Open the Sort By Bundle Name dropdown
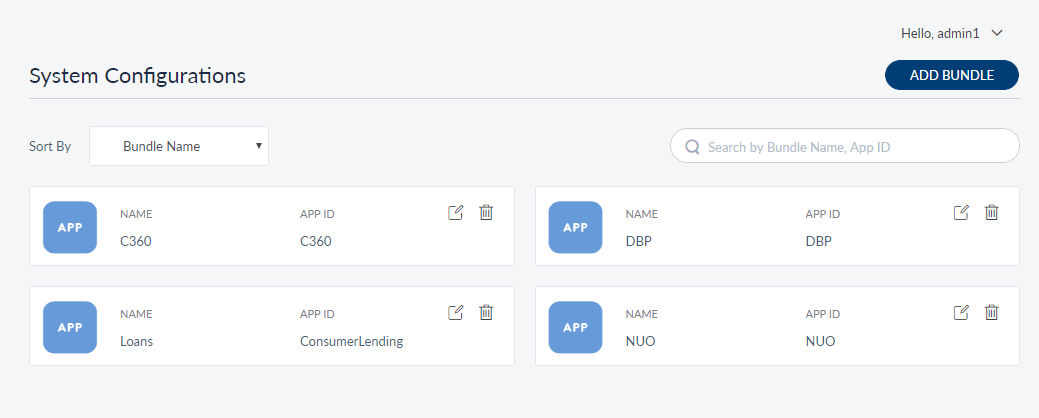Viewport: 1039px width, 418px height. click(179, 146)
